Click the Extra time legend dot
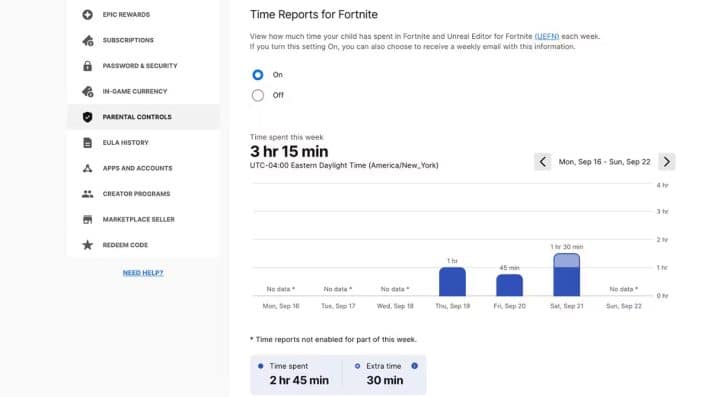The height and width of the screenshot is (397, 705). coord(357,366)
